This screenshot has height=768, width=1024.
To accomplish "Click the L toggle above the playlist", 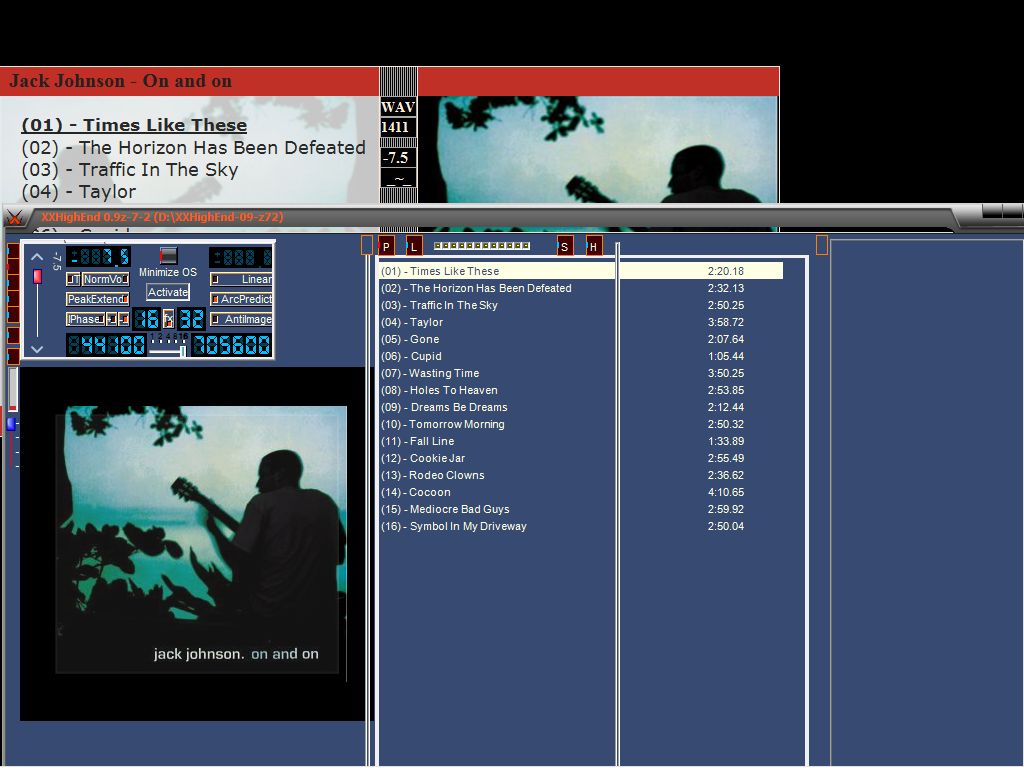I will tap(414, 246).
